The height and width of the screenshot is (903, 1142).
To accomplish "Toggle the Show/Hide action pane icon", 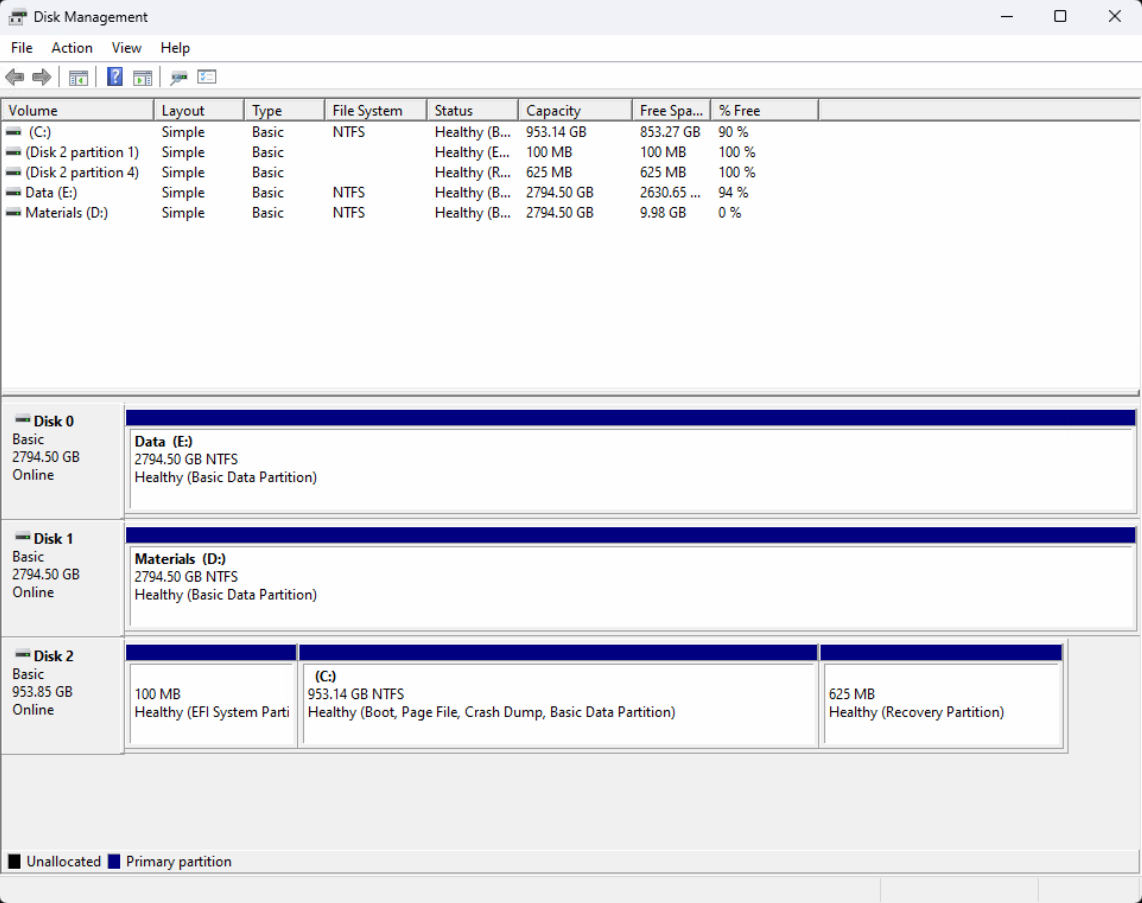I will coord(143,77).
